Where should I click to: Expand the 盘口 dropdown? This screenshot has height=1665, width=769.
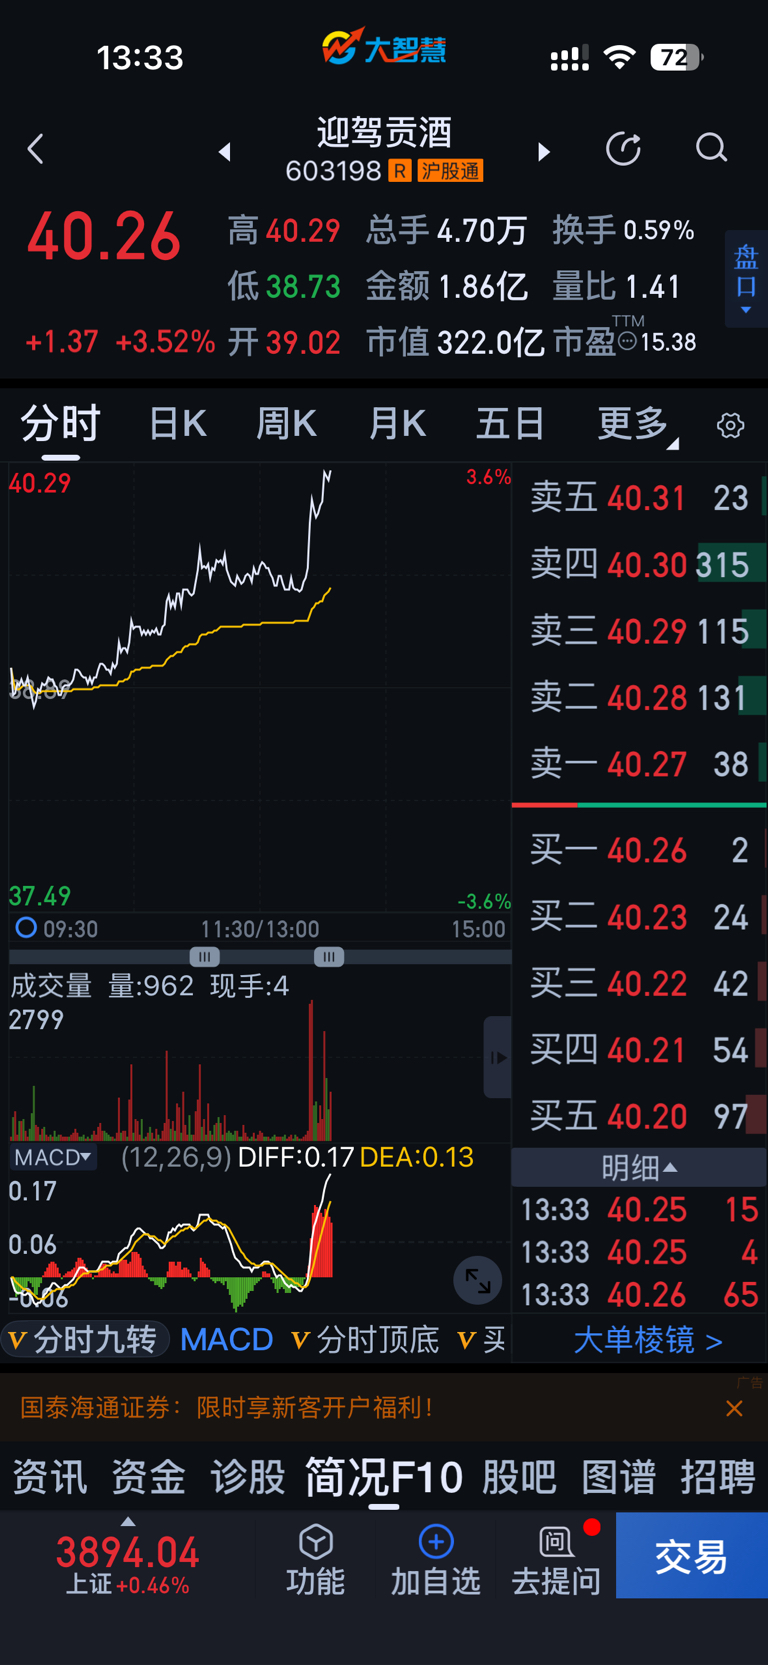[x=746, y=279]
